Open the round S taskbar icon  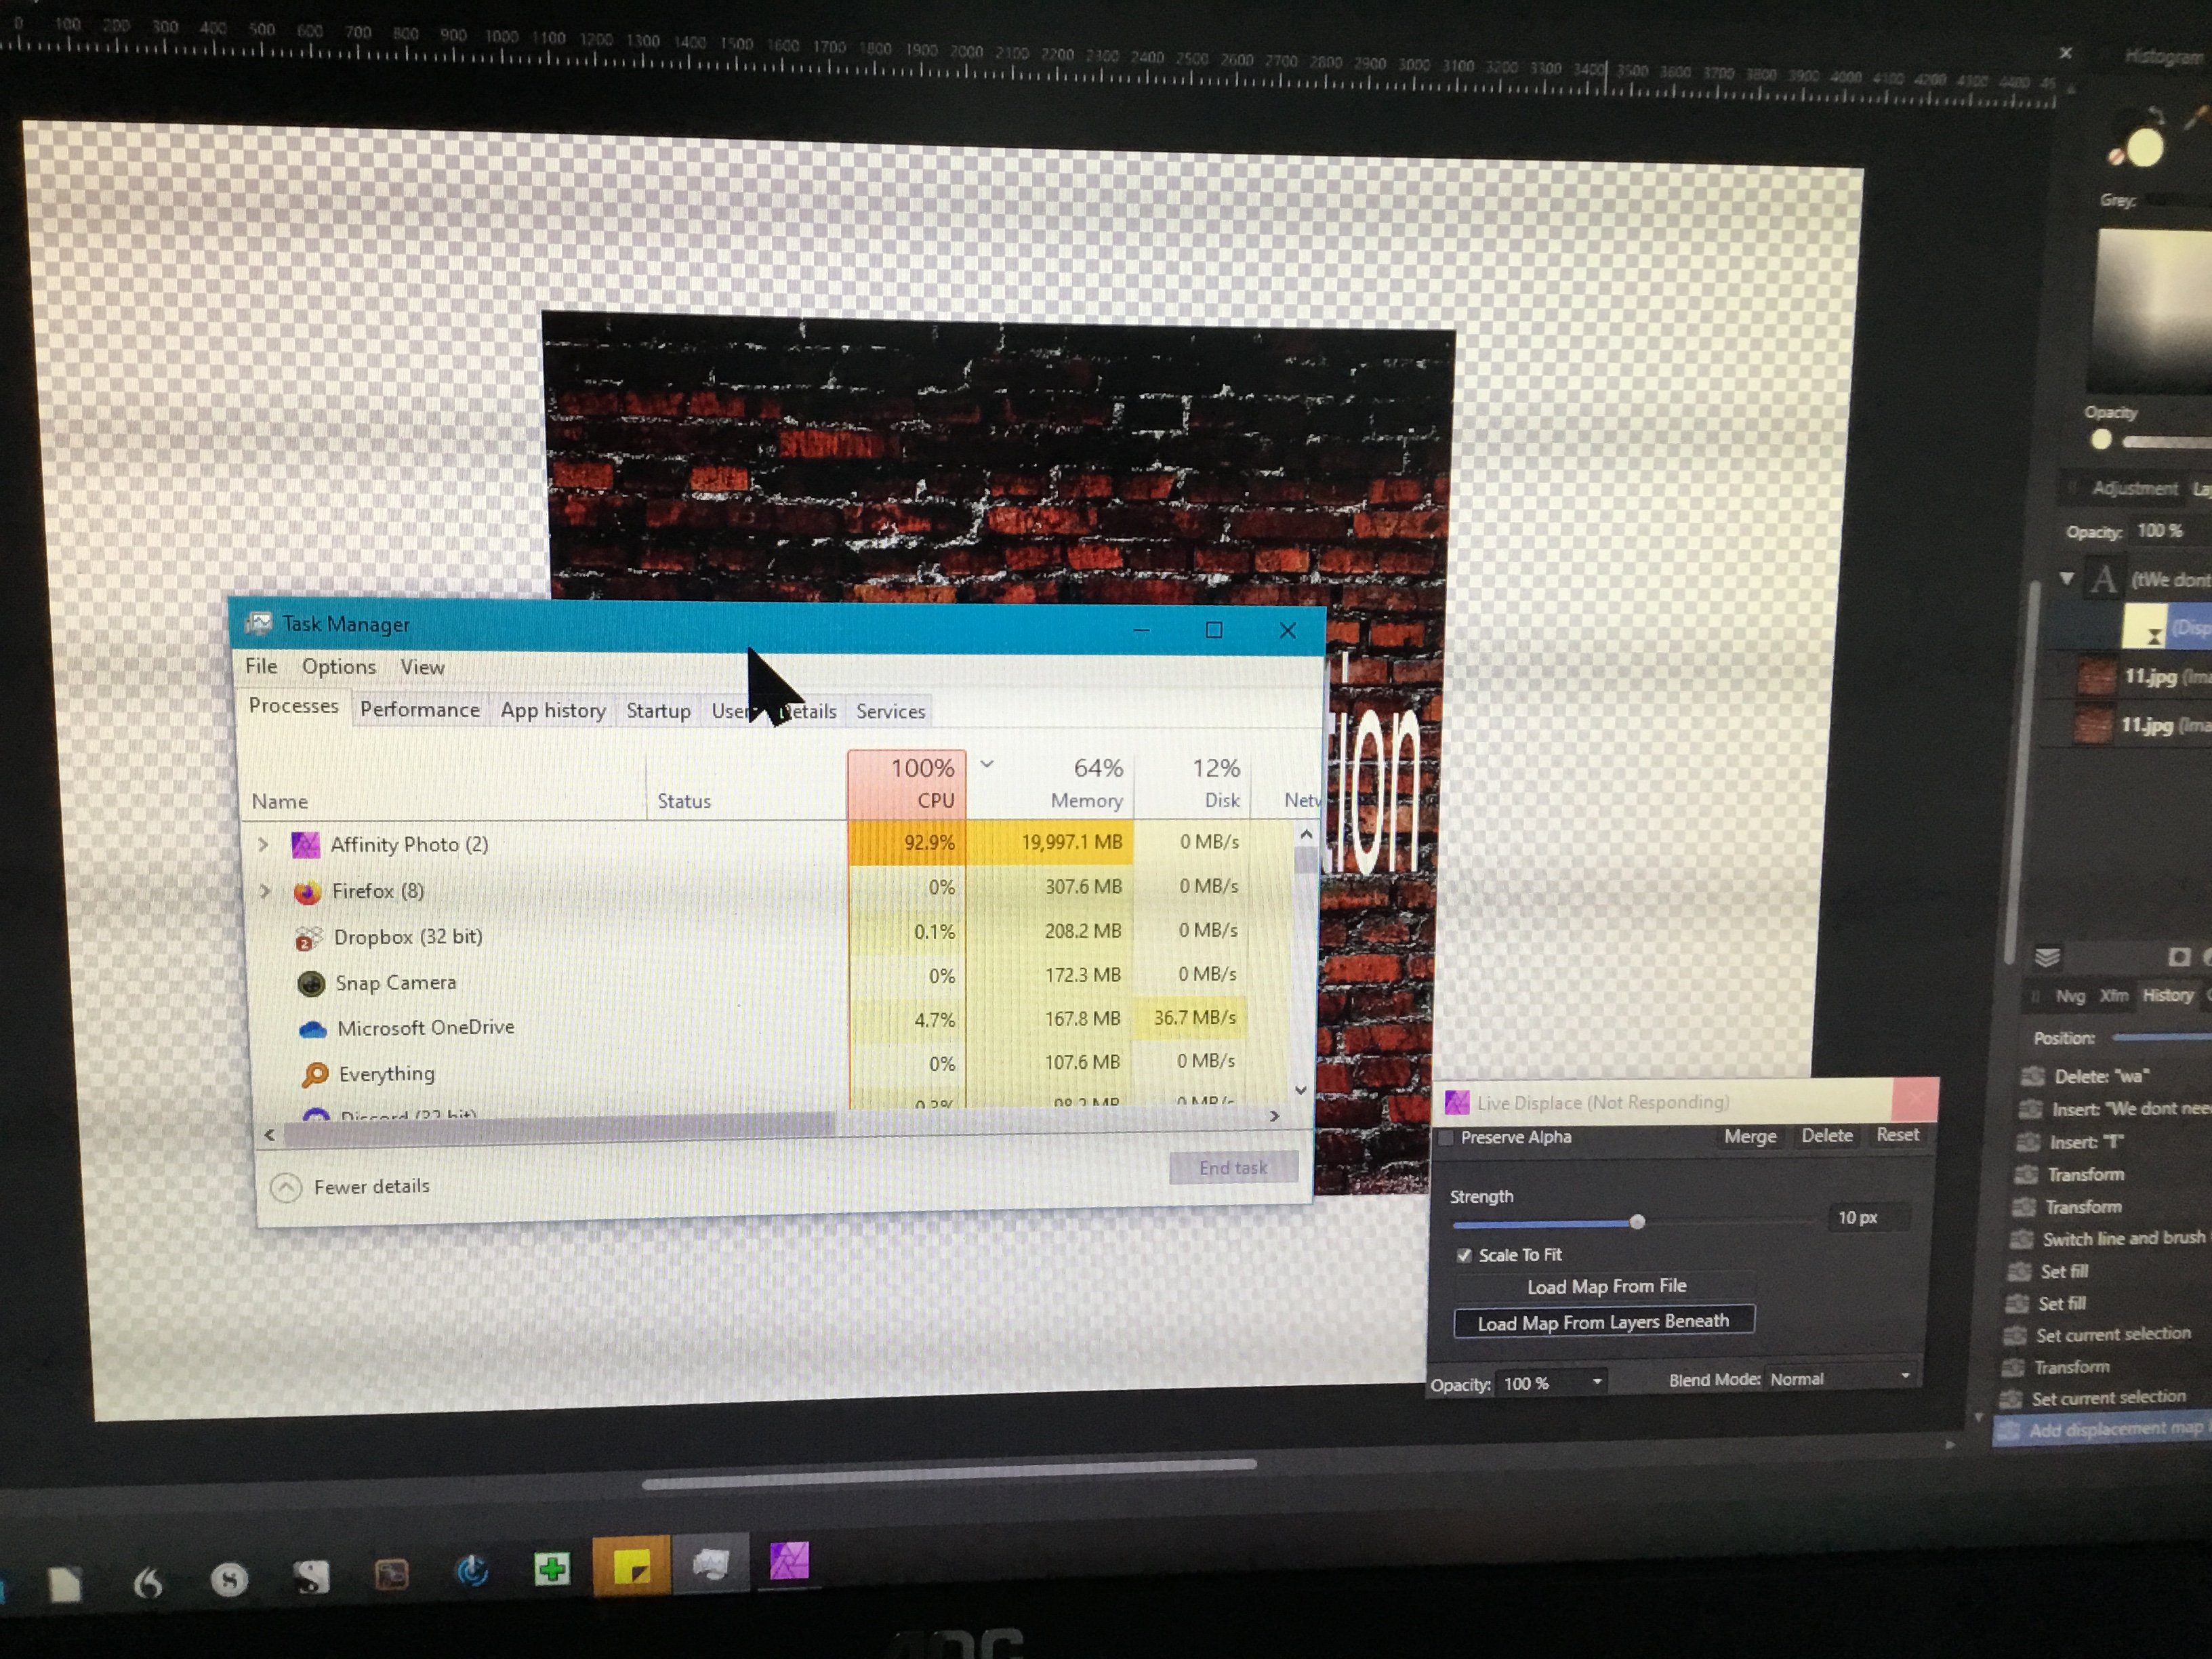pyautogui.click(x=230, y=1580)
